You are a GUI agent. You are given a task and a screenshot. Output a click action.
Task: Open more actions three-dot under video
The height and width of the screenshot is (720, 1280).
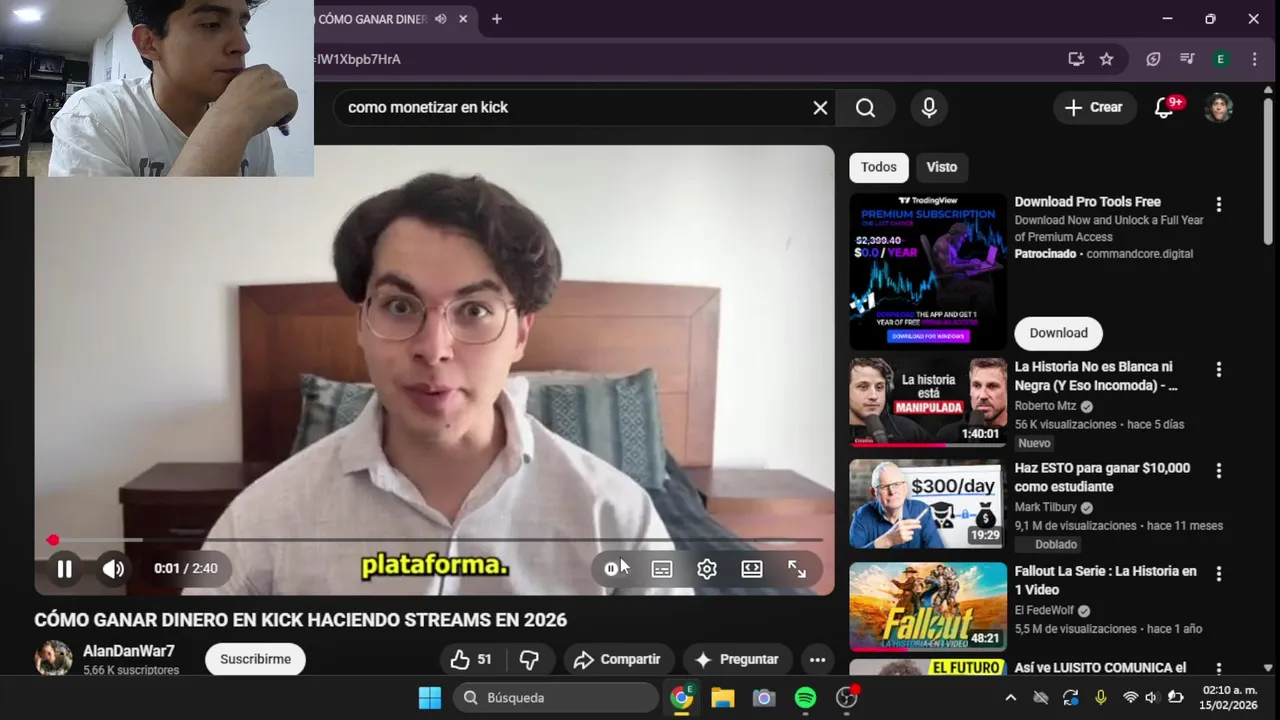tap(817, 659)
